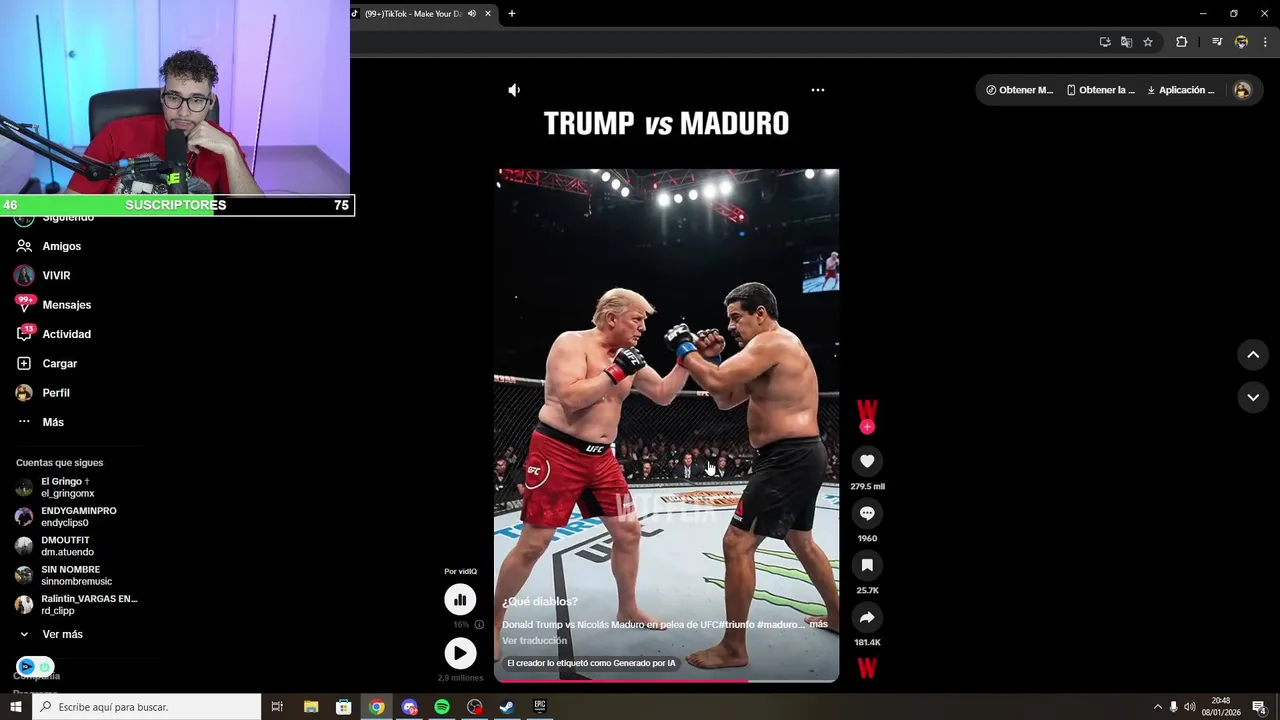
Task: Open the video options three-dot menu
Action: [x=817, y=90]
